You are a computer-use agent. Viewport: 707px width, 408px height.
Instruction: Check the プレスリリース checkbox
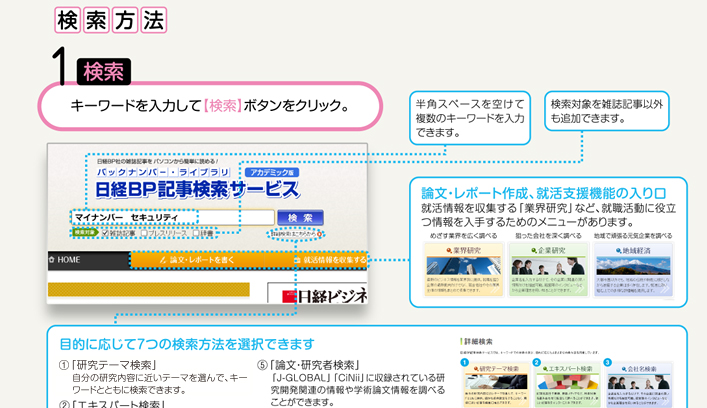click(144, 233)
